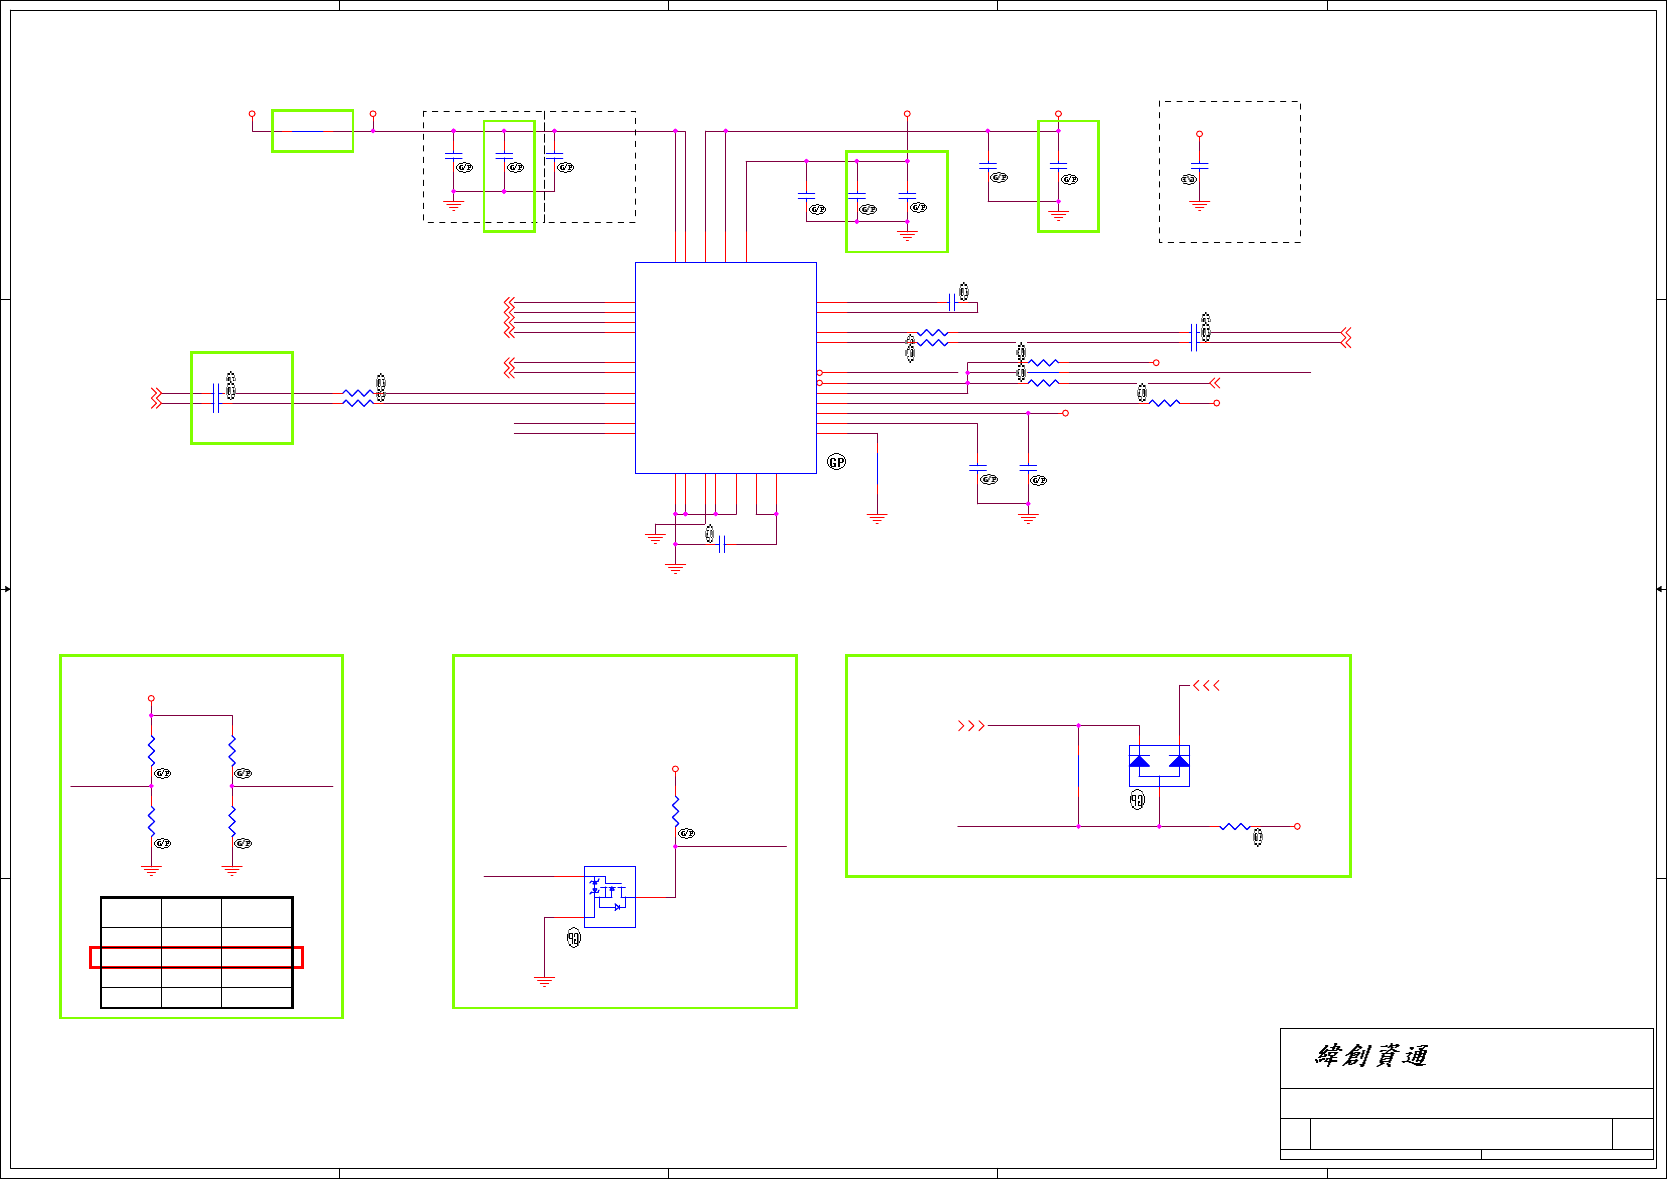
Task: Select the large central IC rectangle
Action: pos(726,368)
